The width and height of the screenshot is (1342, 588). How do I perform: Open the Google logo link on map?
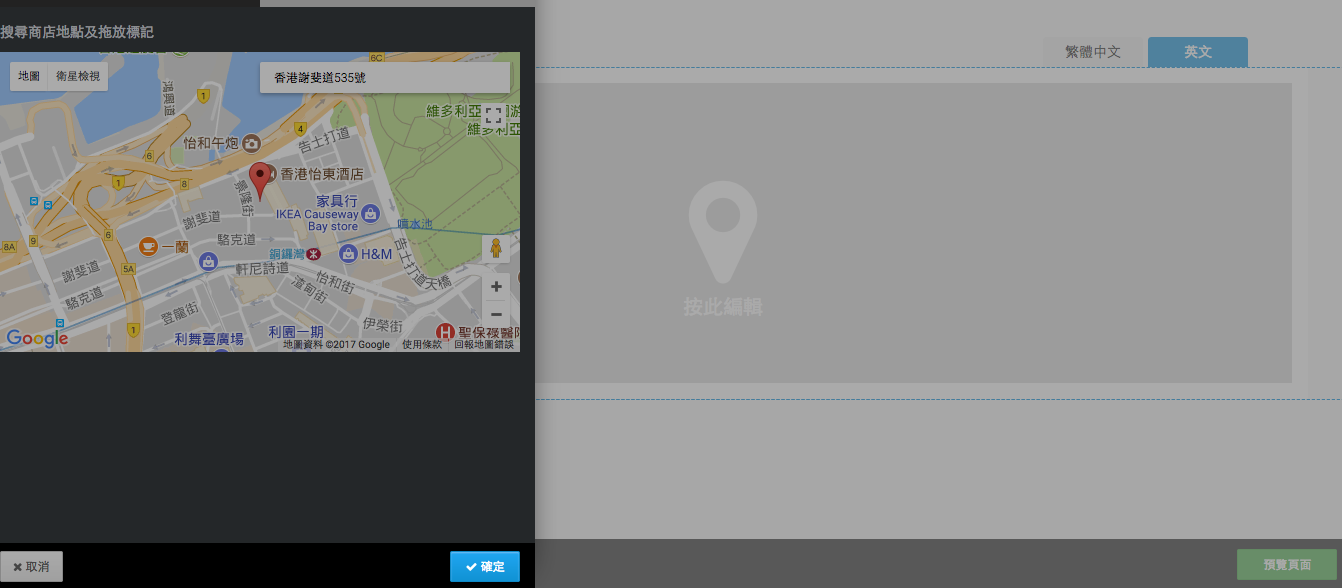[37, 338]
